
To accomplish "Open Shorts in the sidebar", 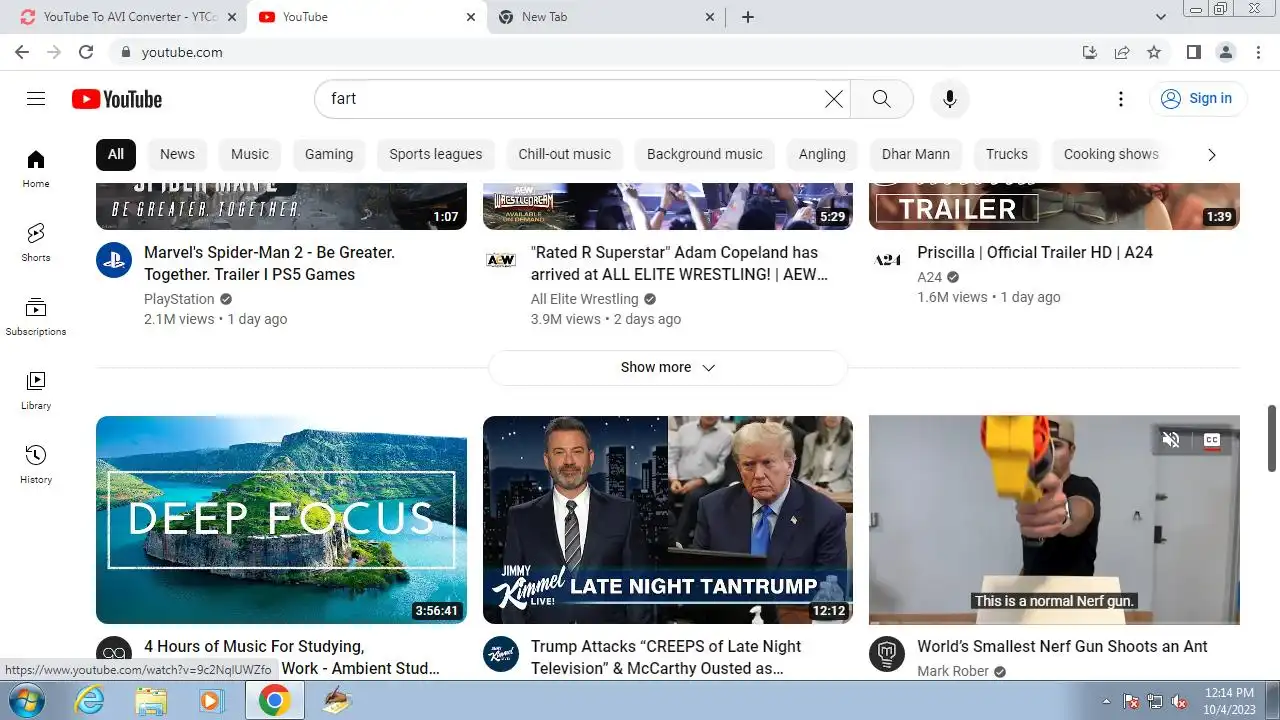I will click(x=36, y=243).
